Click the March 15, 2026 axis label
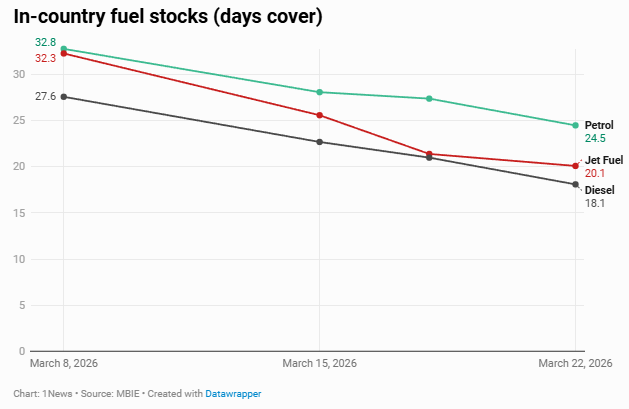 [x=320, y=363]
